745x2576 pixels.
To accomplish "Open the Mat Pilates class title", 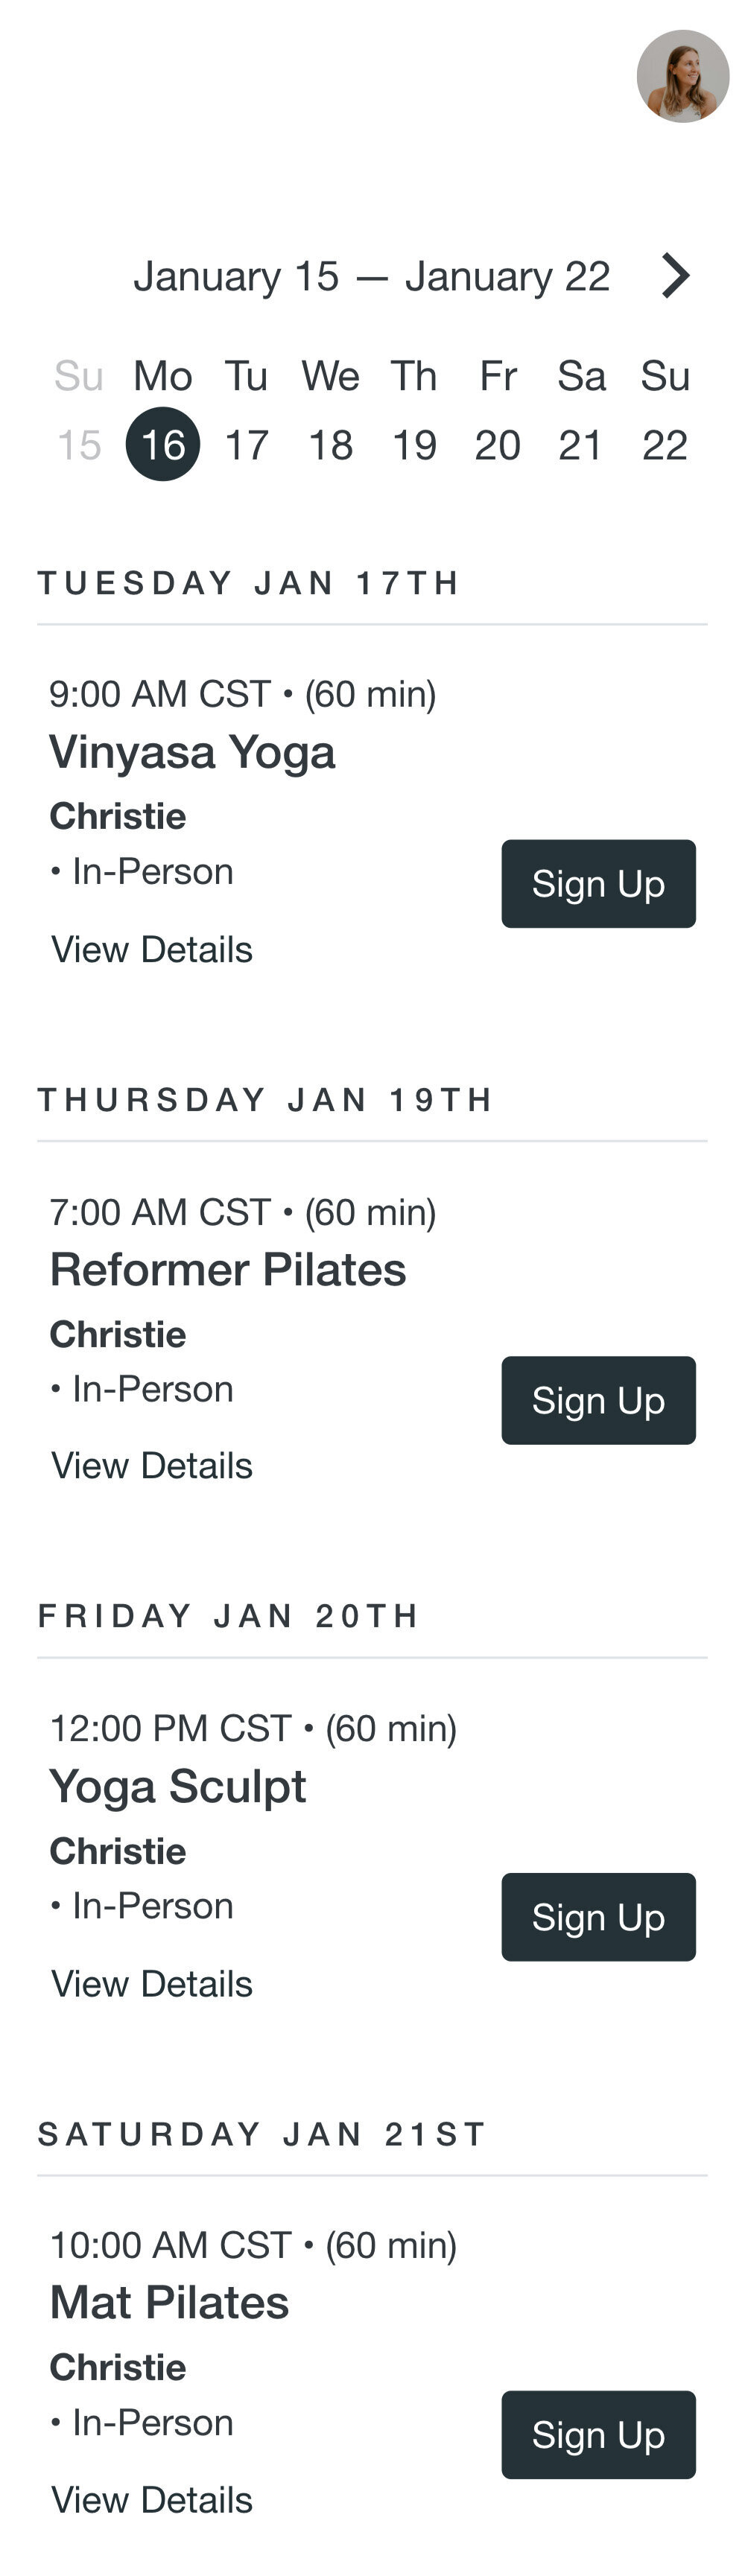I will (170, 2302).
